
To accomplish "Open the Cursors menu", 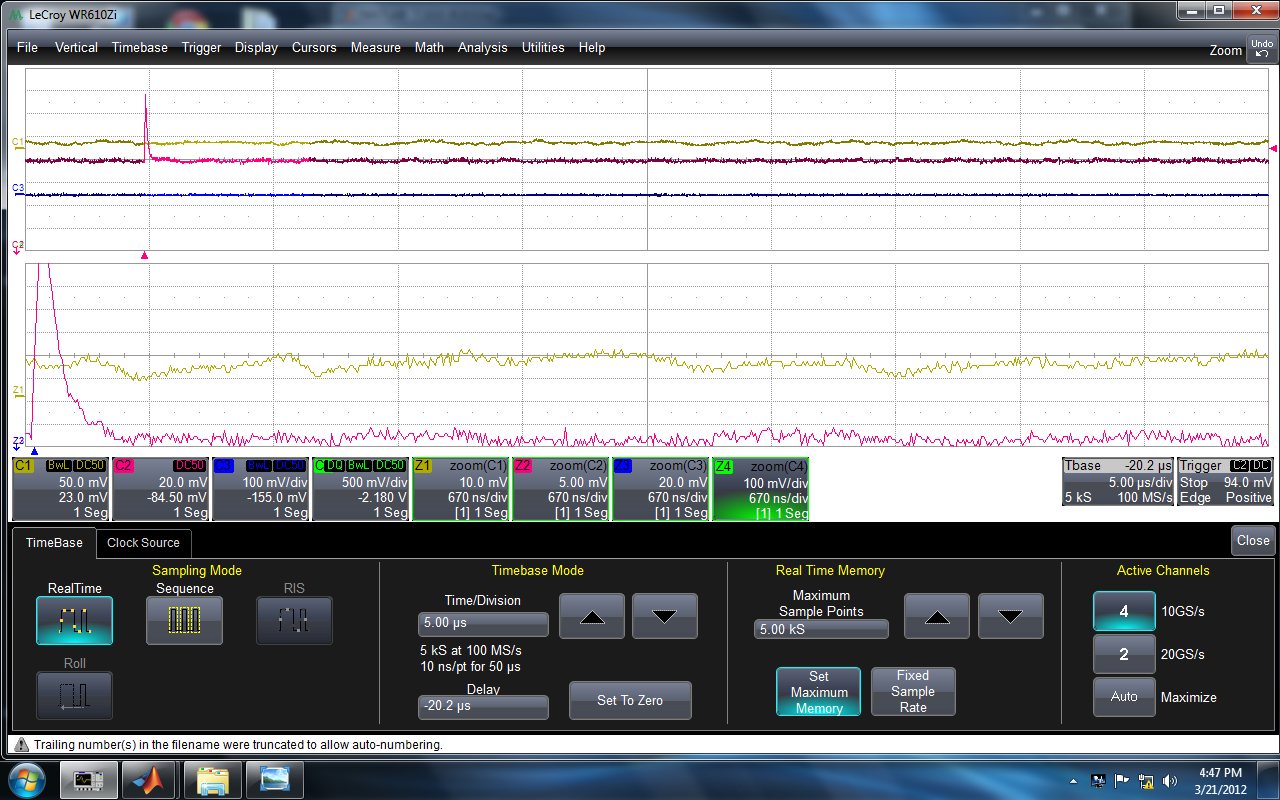I will tap(314, 48).
